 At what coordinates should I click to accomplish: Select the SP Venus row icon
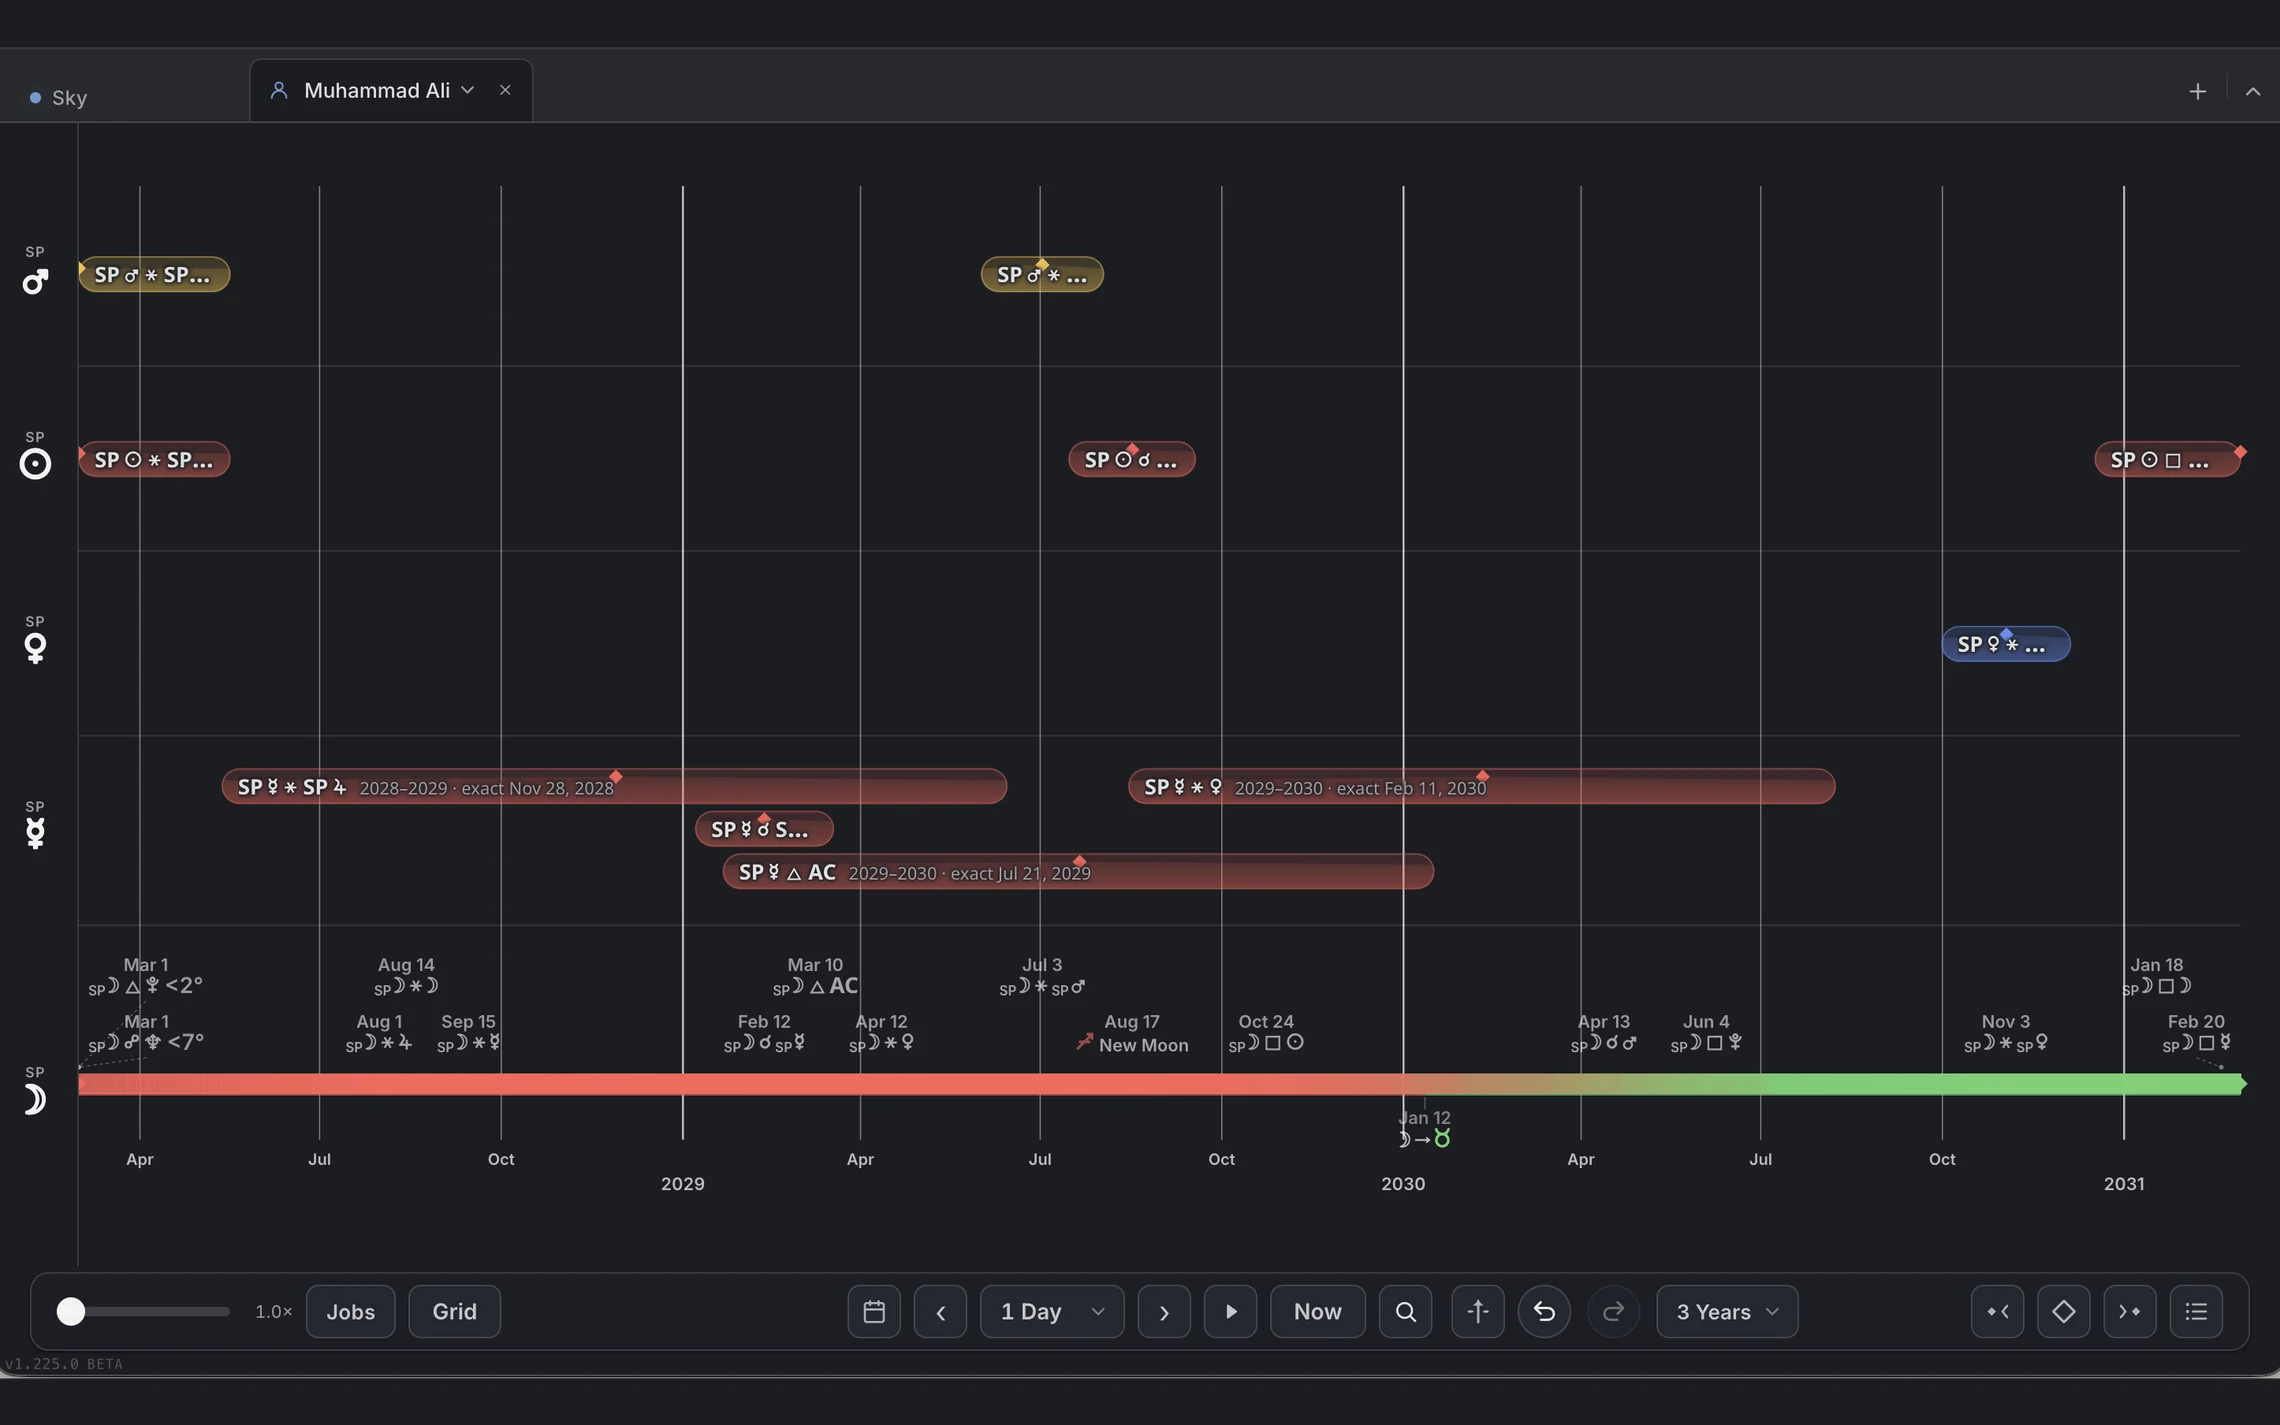(x=35, y=648)
